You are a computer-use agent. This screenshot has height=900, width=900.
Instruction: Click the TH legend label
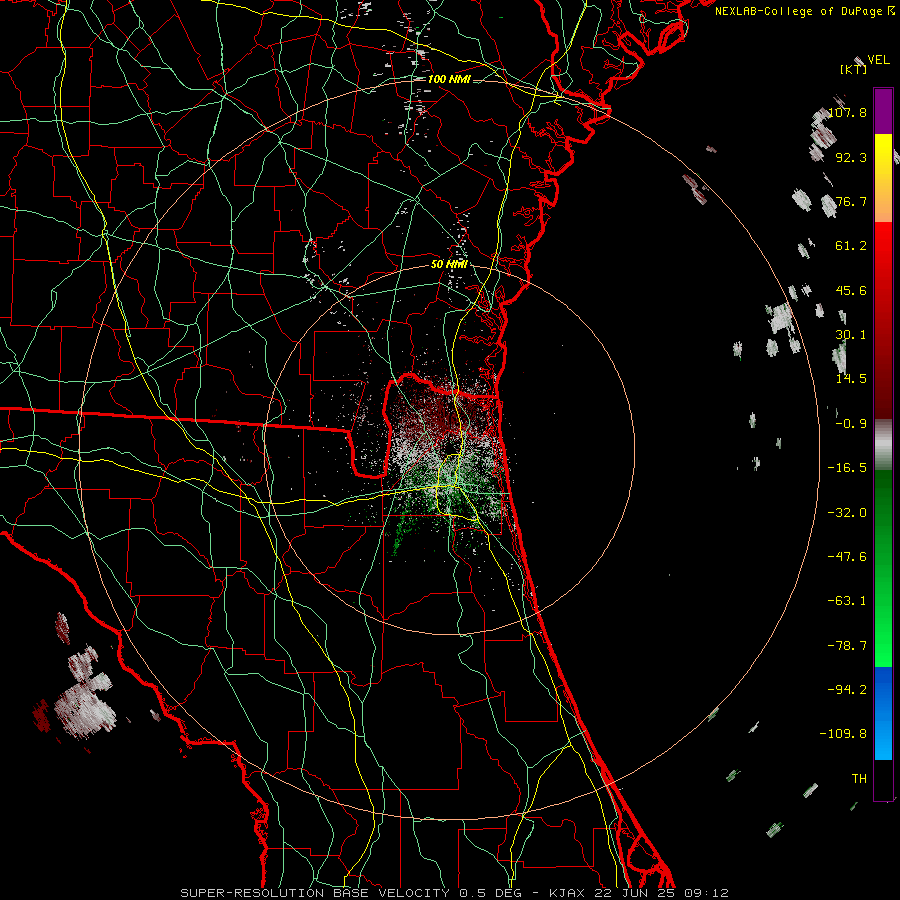pyautogui.click(x=859, y=779)
